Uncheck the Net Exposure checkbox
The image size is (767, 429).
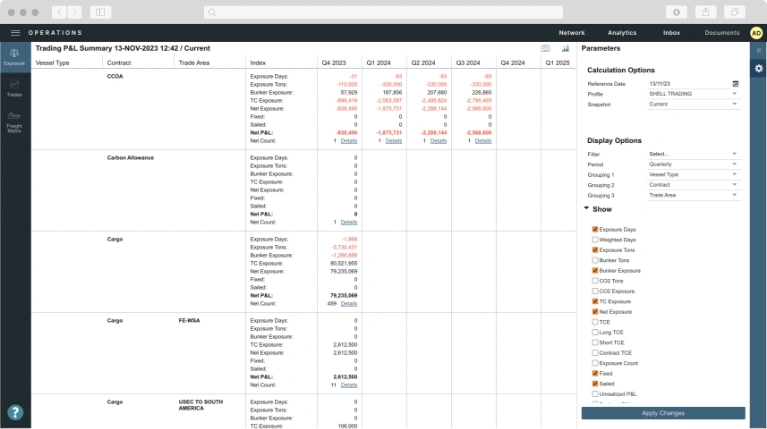tap(595, 311)
